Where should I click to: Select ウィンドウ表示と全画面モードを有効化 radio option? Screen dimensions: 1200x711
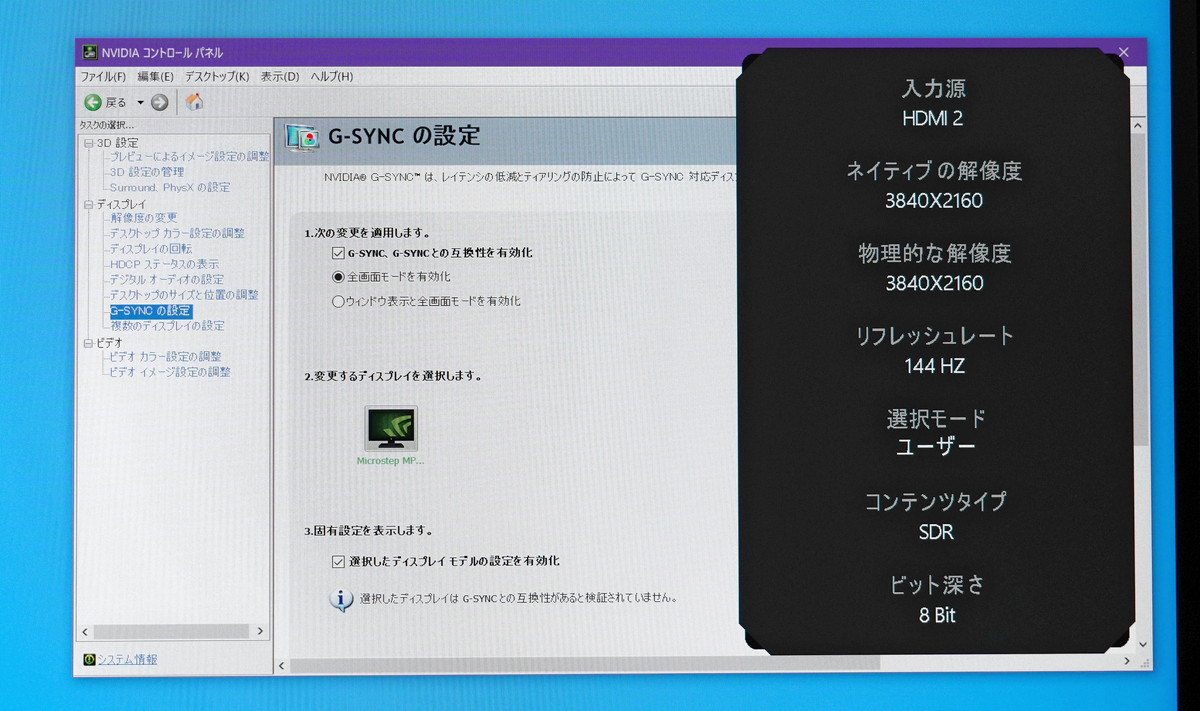pos(338,301)
